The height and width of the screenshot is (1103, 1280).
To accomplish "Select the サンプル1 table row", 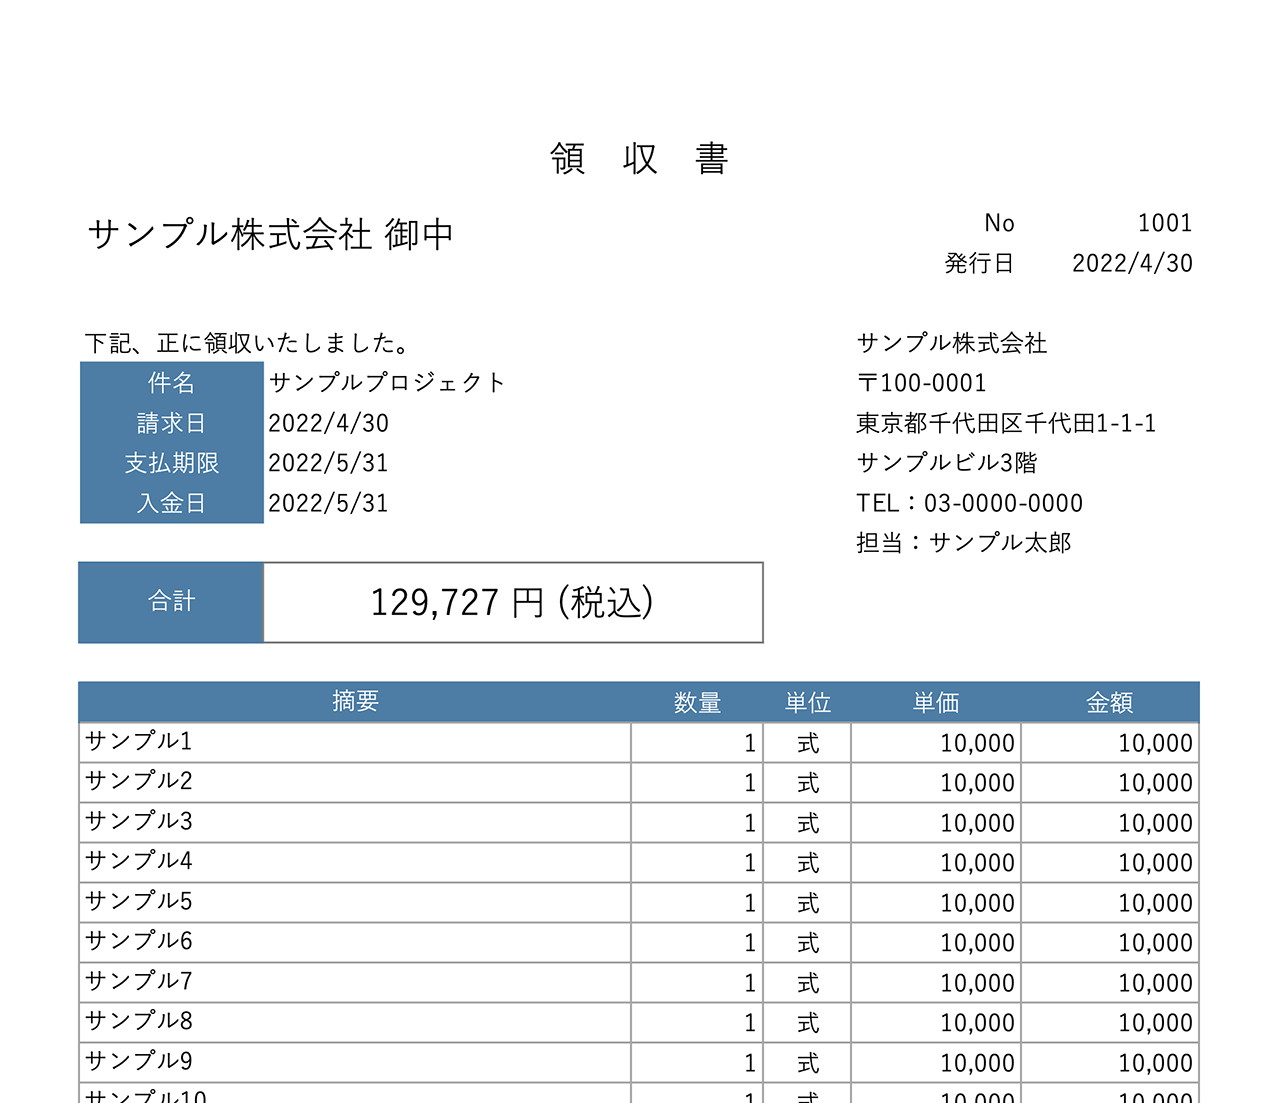I will coord(355,742).
